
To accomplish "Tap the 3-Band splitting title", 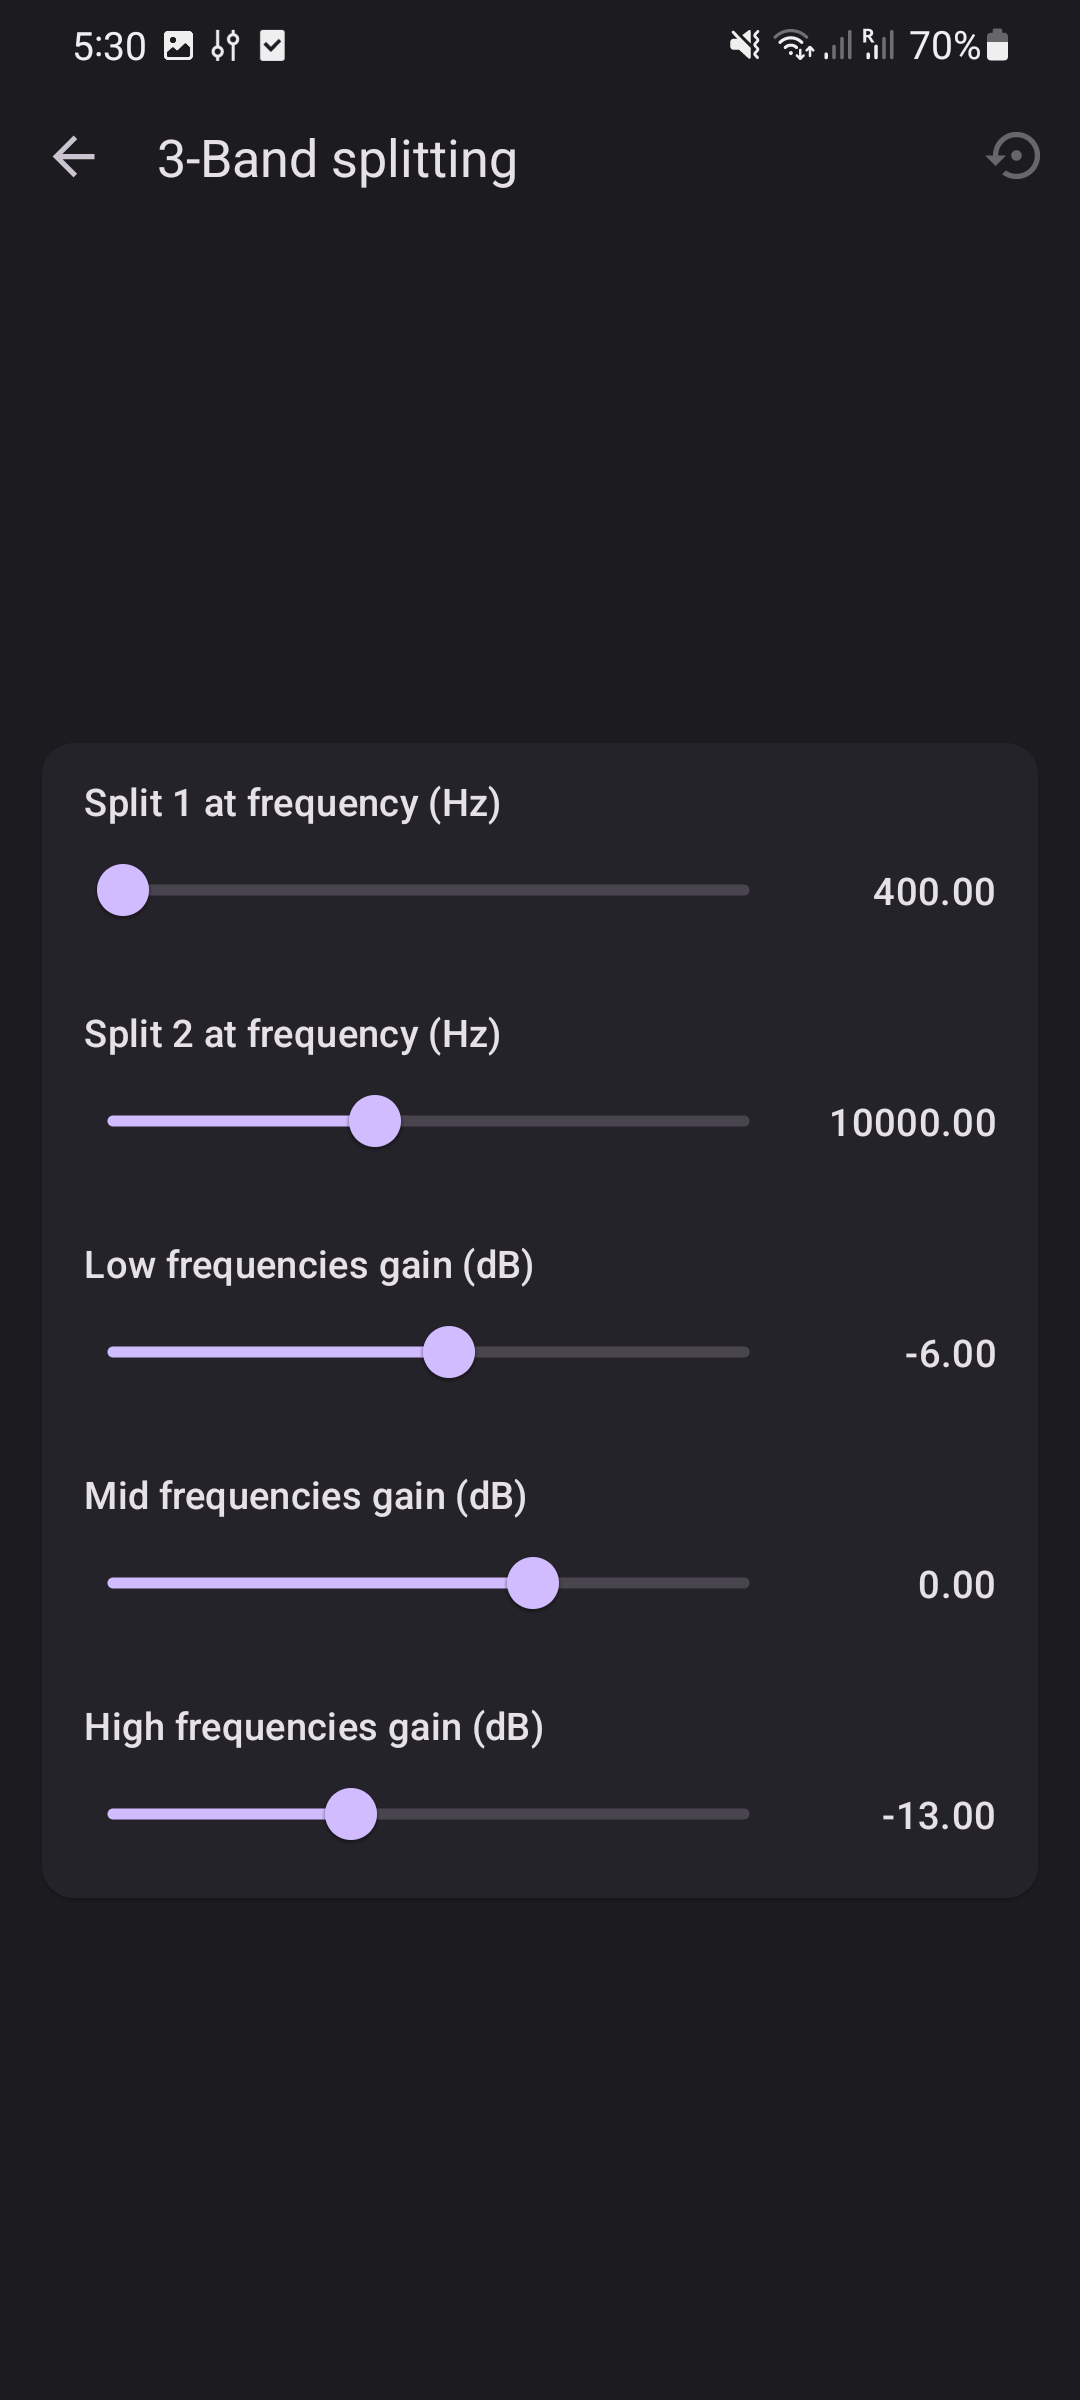I will click(x=337, y=160).
